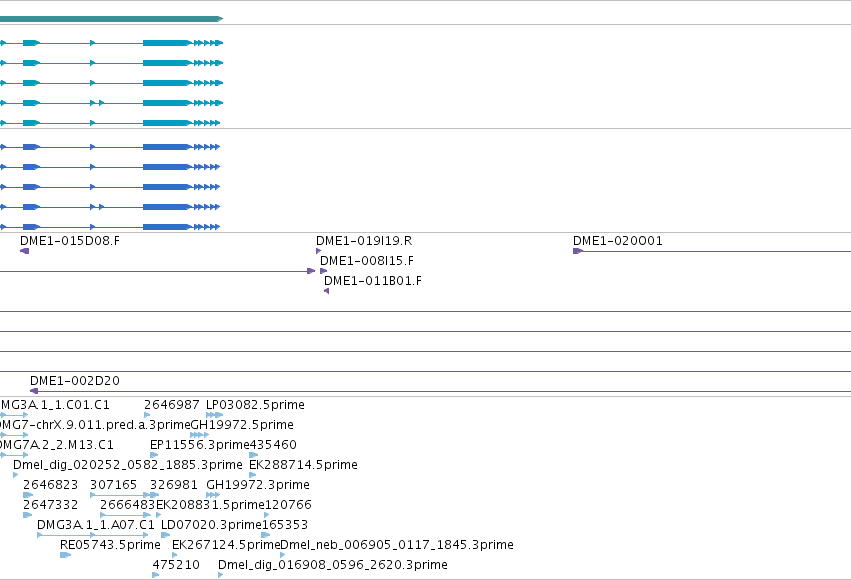Click the light-blue glyph under 2646823

pos(28,495)
